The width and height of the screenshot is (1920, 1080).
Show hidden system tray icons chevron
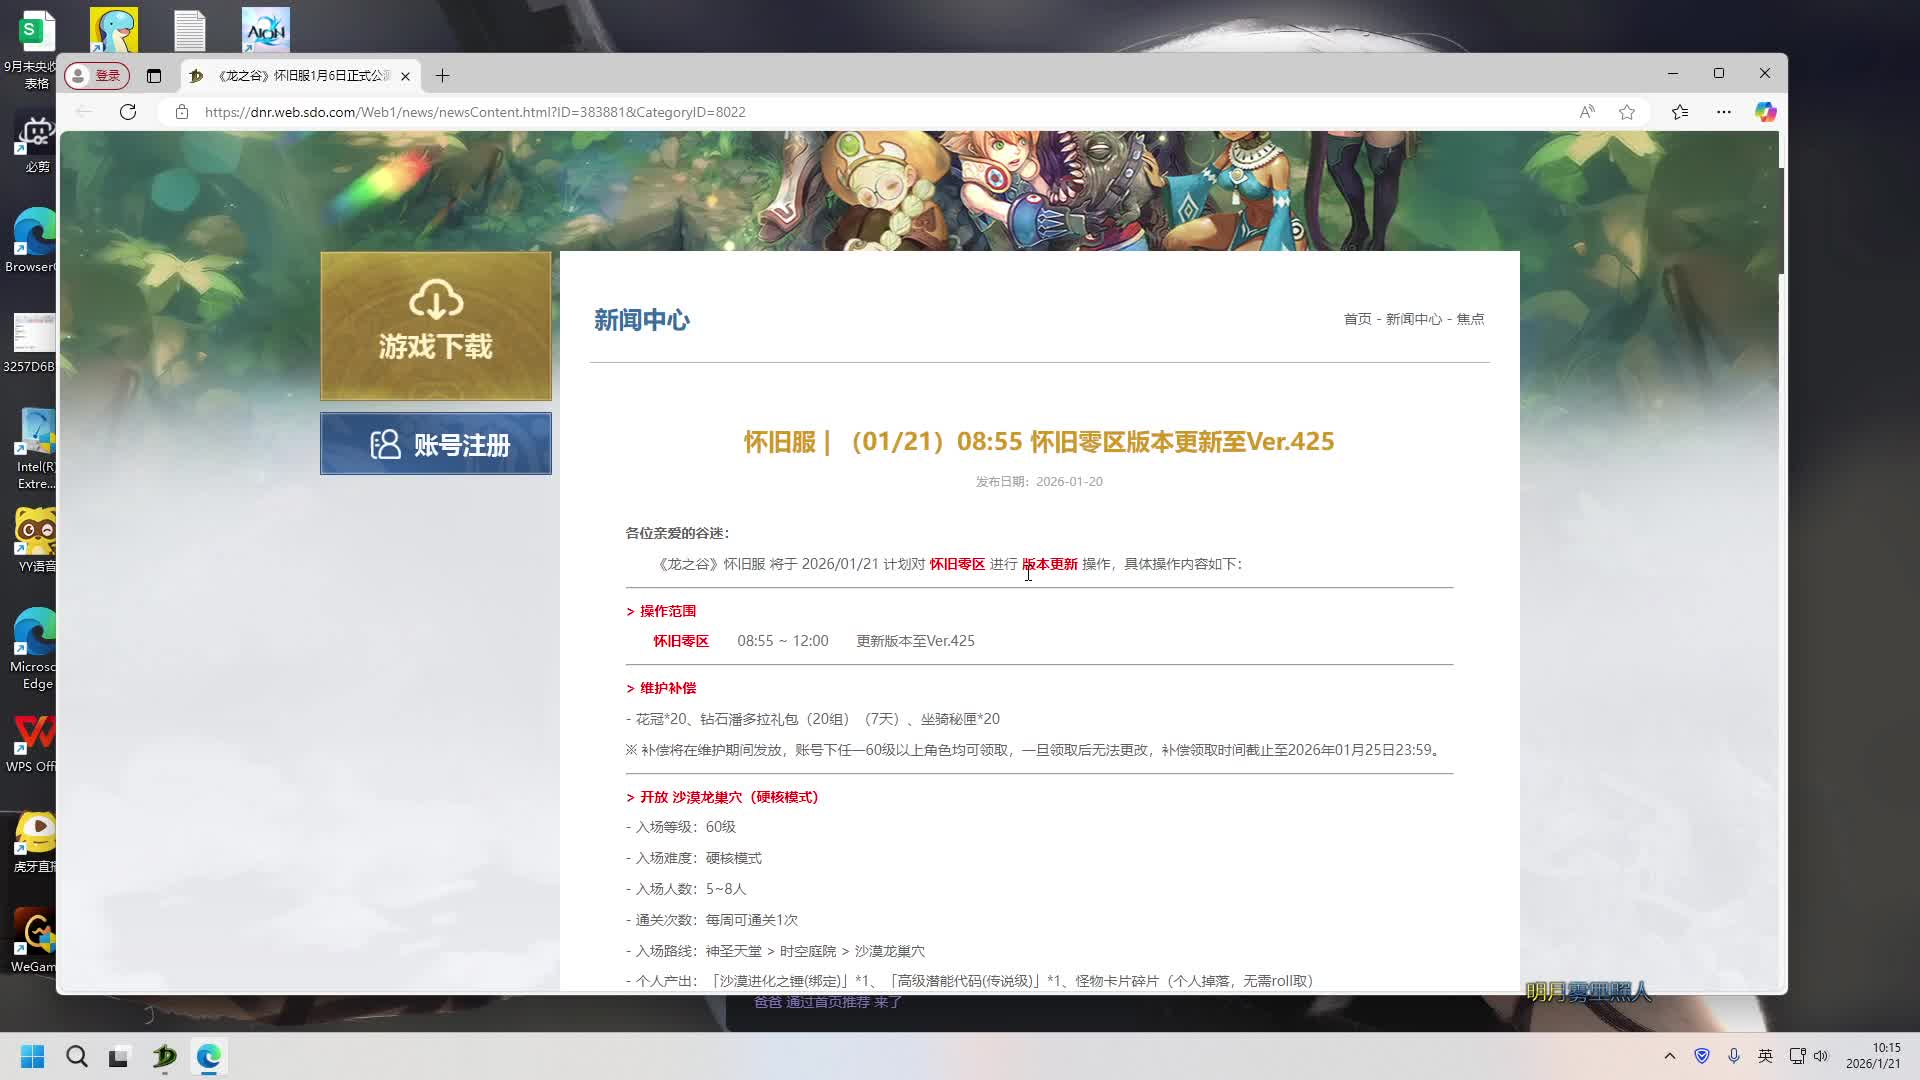[x=1669, y=1056]
